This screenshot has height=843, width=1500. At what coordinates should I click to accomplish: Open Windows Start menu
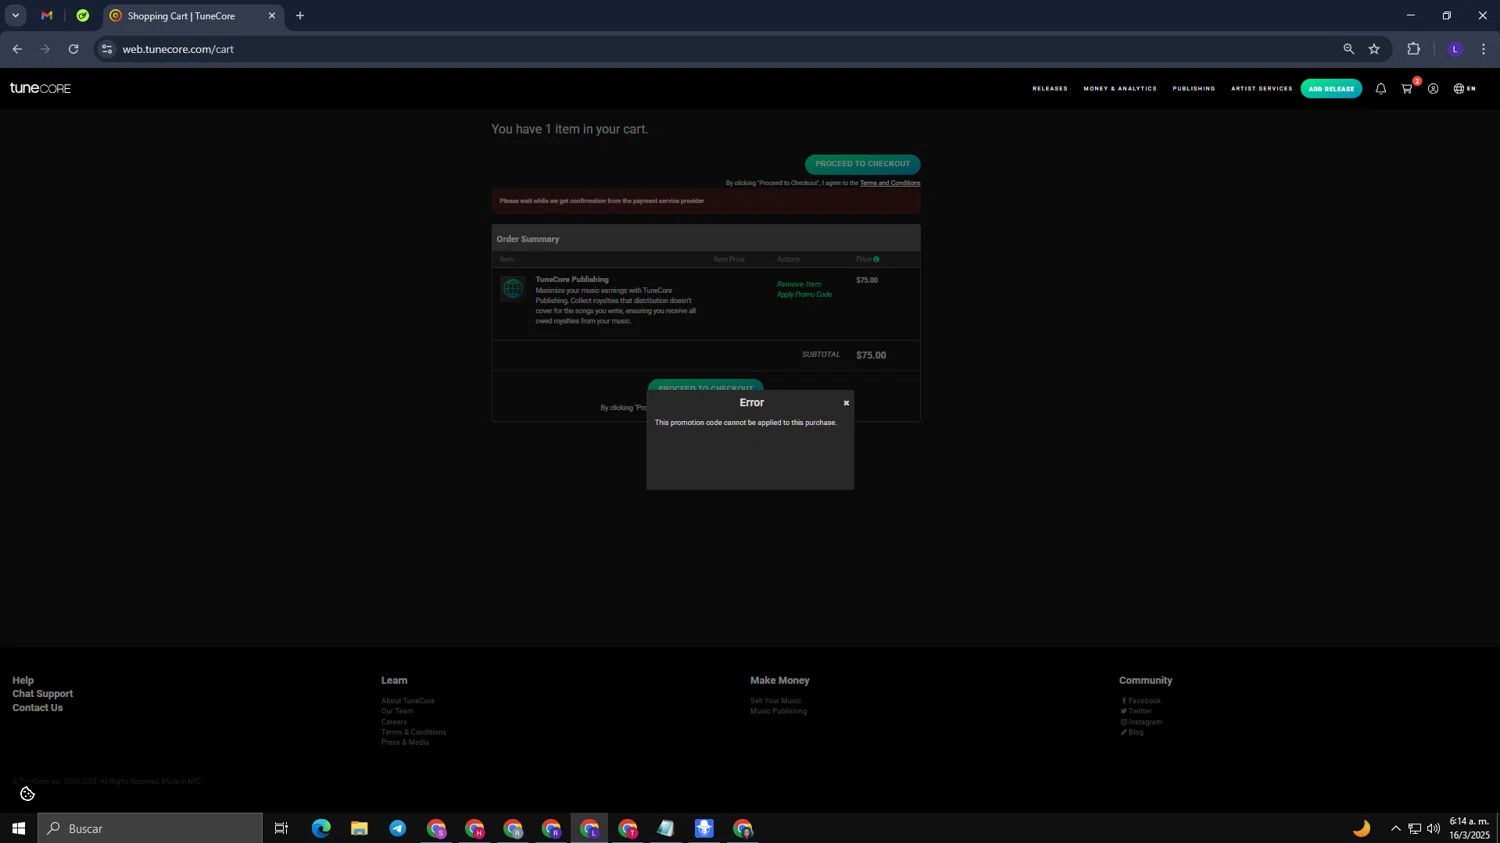18,828
